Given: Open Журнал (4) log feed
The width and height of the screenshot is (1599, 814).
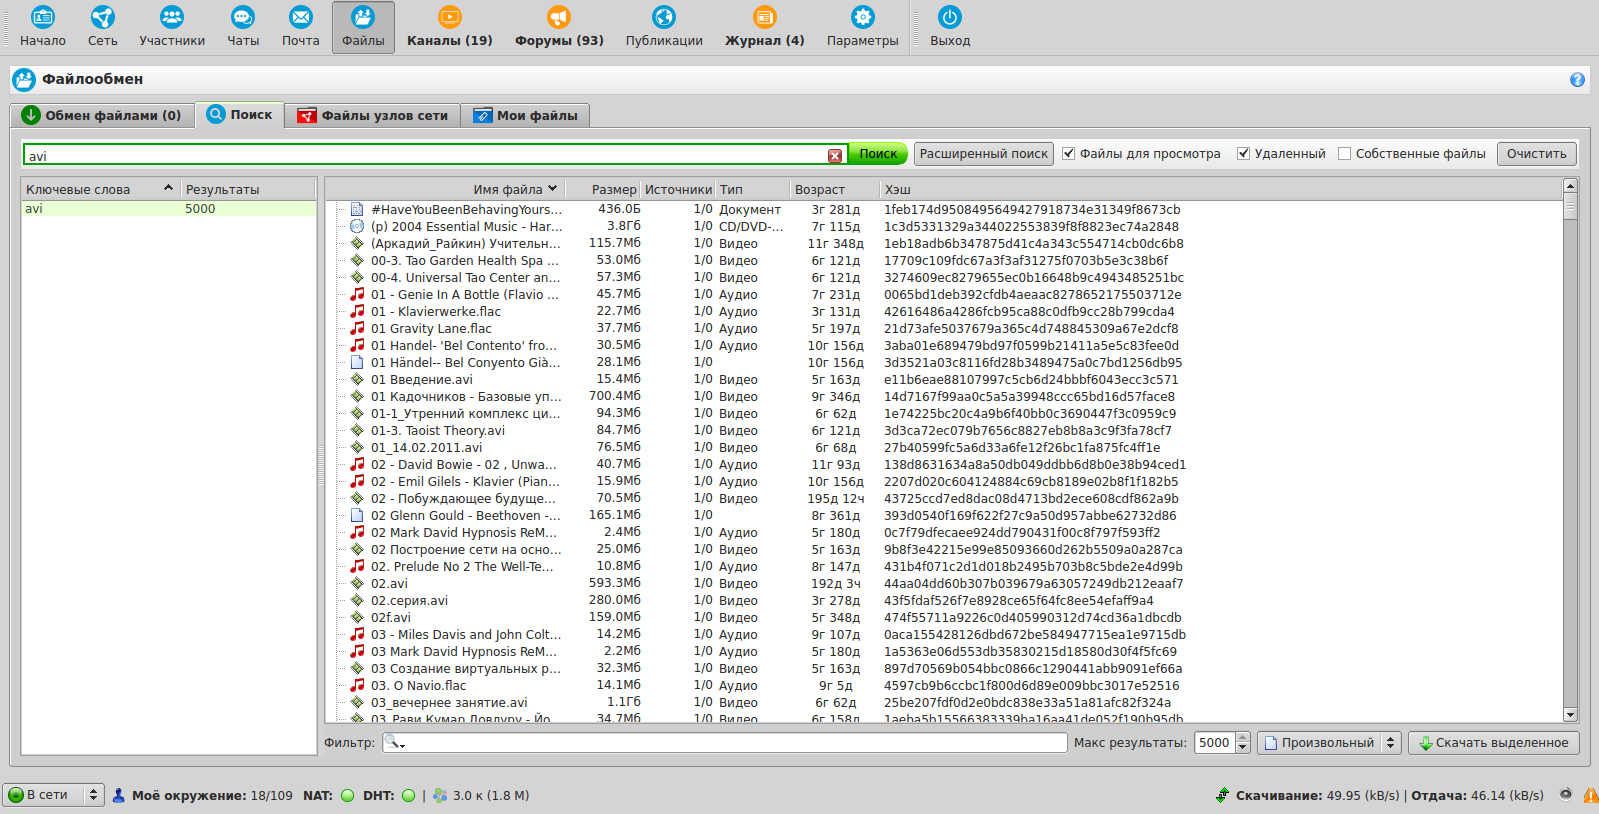Looking at the screenshot, I should click(765, 27).
